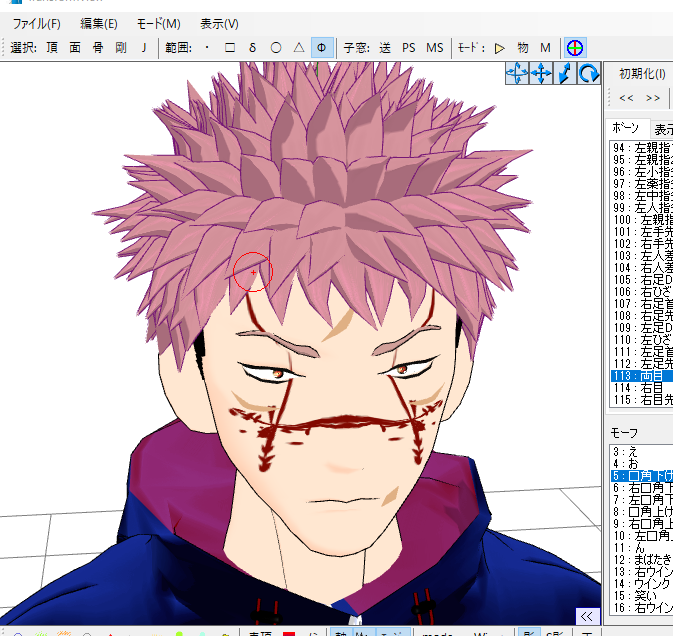Toggle vertex selection 頂
This screenshot has height=636, width=673.
coord(52,48)
